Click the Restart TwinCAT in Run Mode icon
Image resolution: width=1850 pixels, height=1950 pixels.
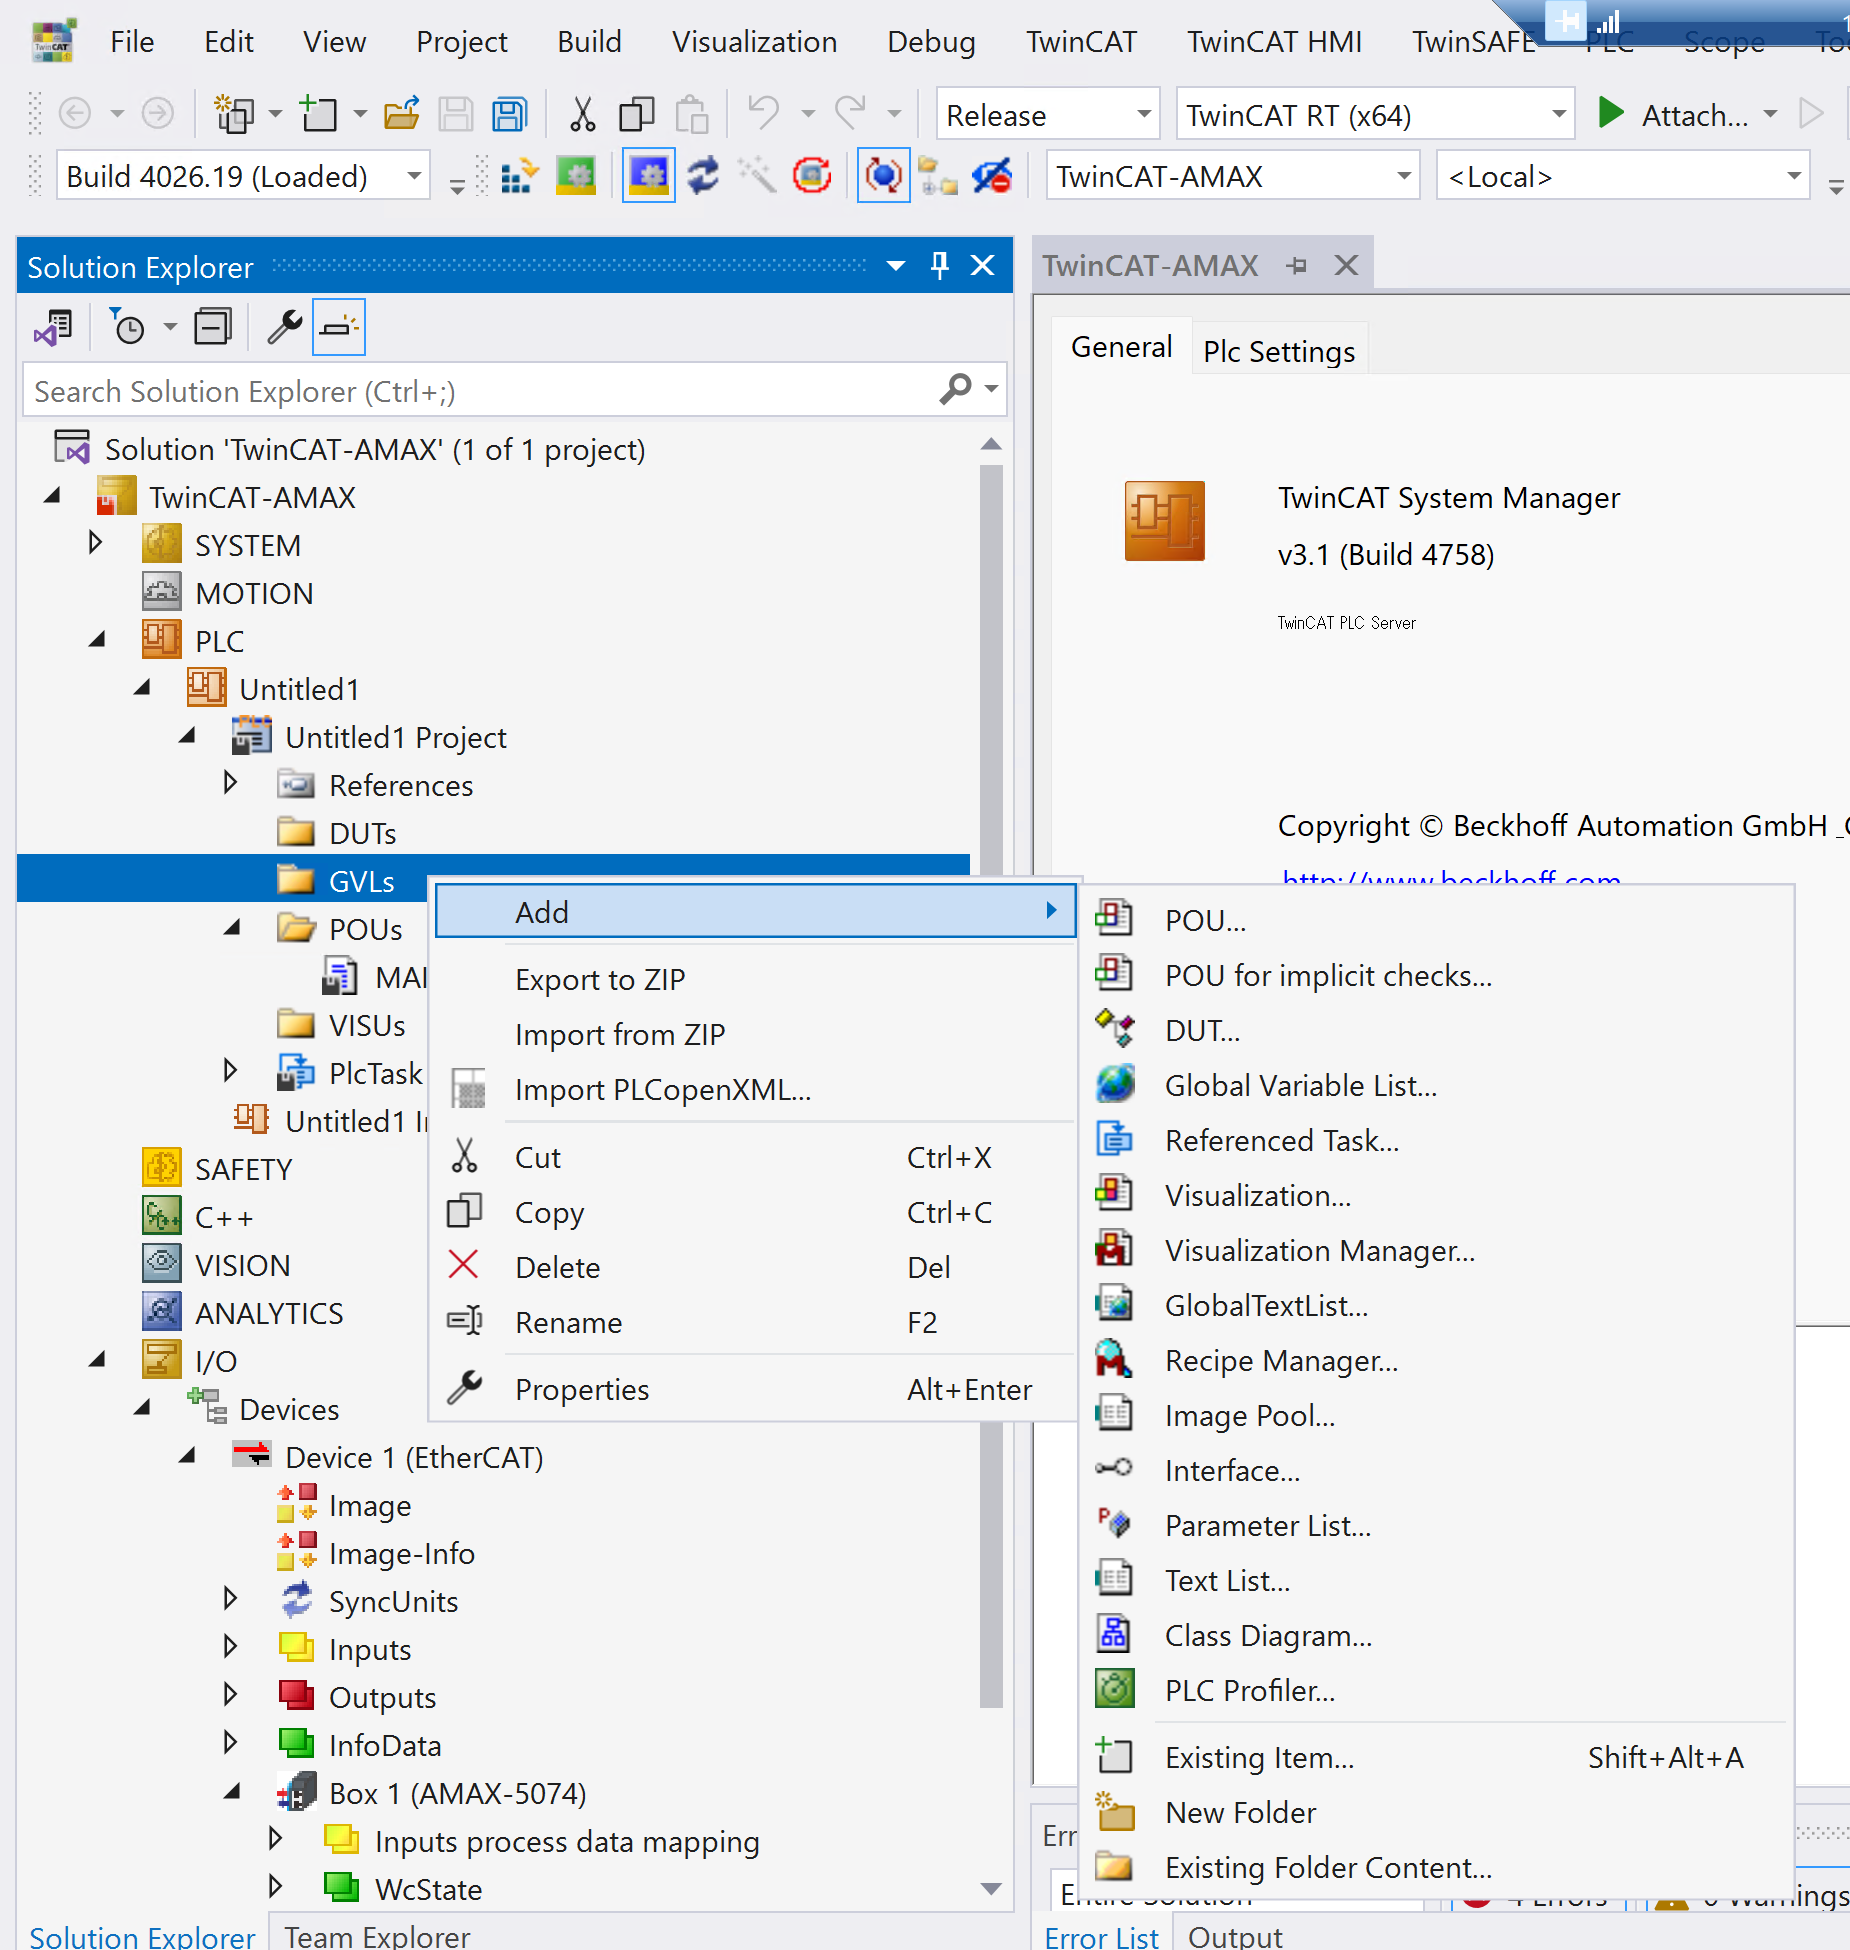tap(576, 176)
